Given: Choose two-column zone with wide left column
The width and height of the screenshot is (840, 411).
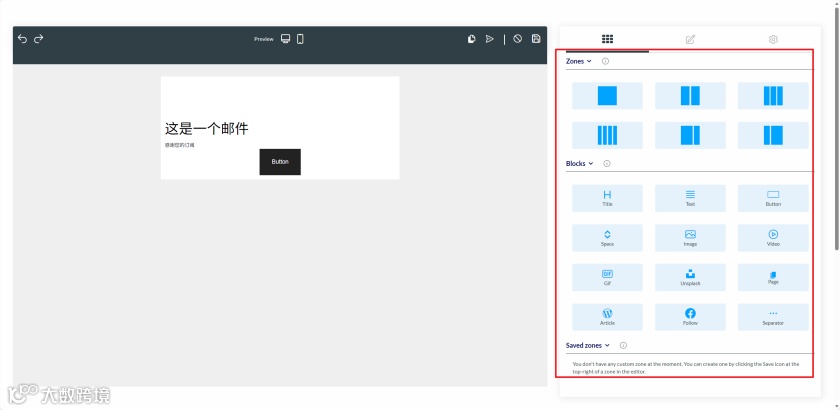Looking at the screenshot, I should (x=690, y=136).
